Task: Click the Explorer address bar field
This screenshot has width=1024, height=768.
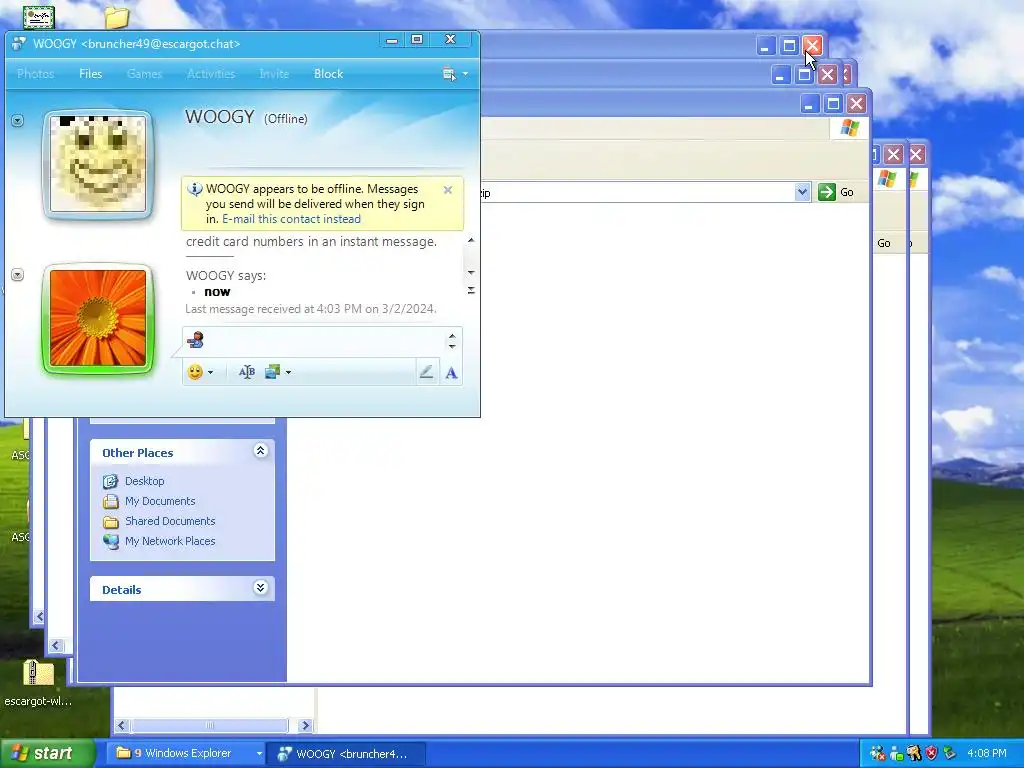Action: click(x=637, y=193)
